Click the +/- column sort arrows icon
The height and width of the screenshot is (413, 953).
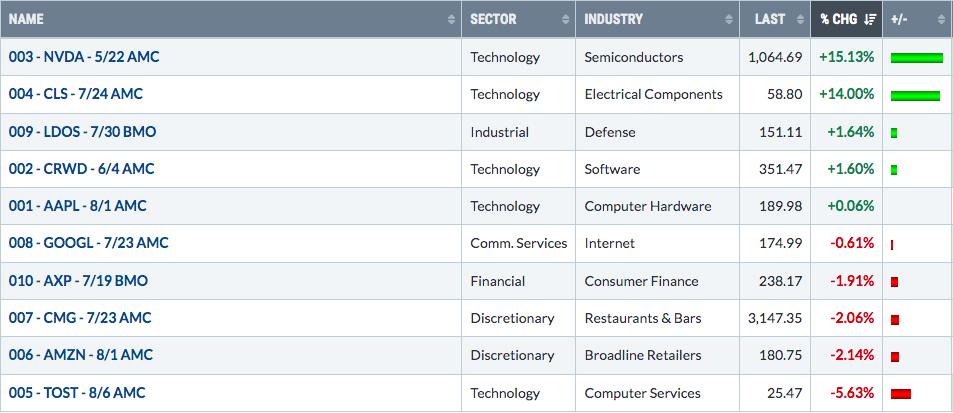click(x=941, y=19)
